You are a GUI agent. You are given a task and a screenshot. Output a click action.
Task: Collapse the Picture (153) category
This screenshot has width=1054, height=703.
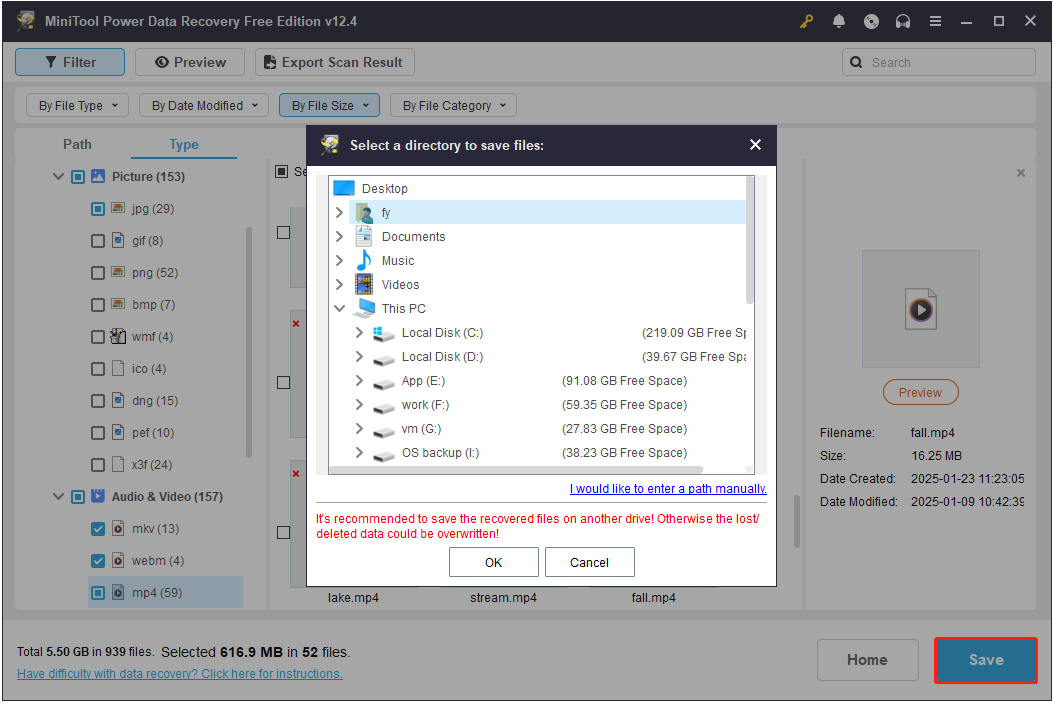pyautogui.click(x=58, y=177)
